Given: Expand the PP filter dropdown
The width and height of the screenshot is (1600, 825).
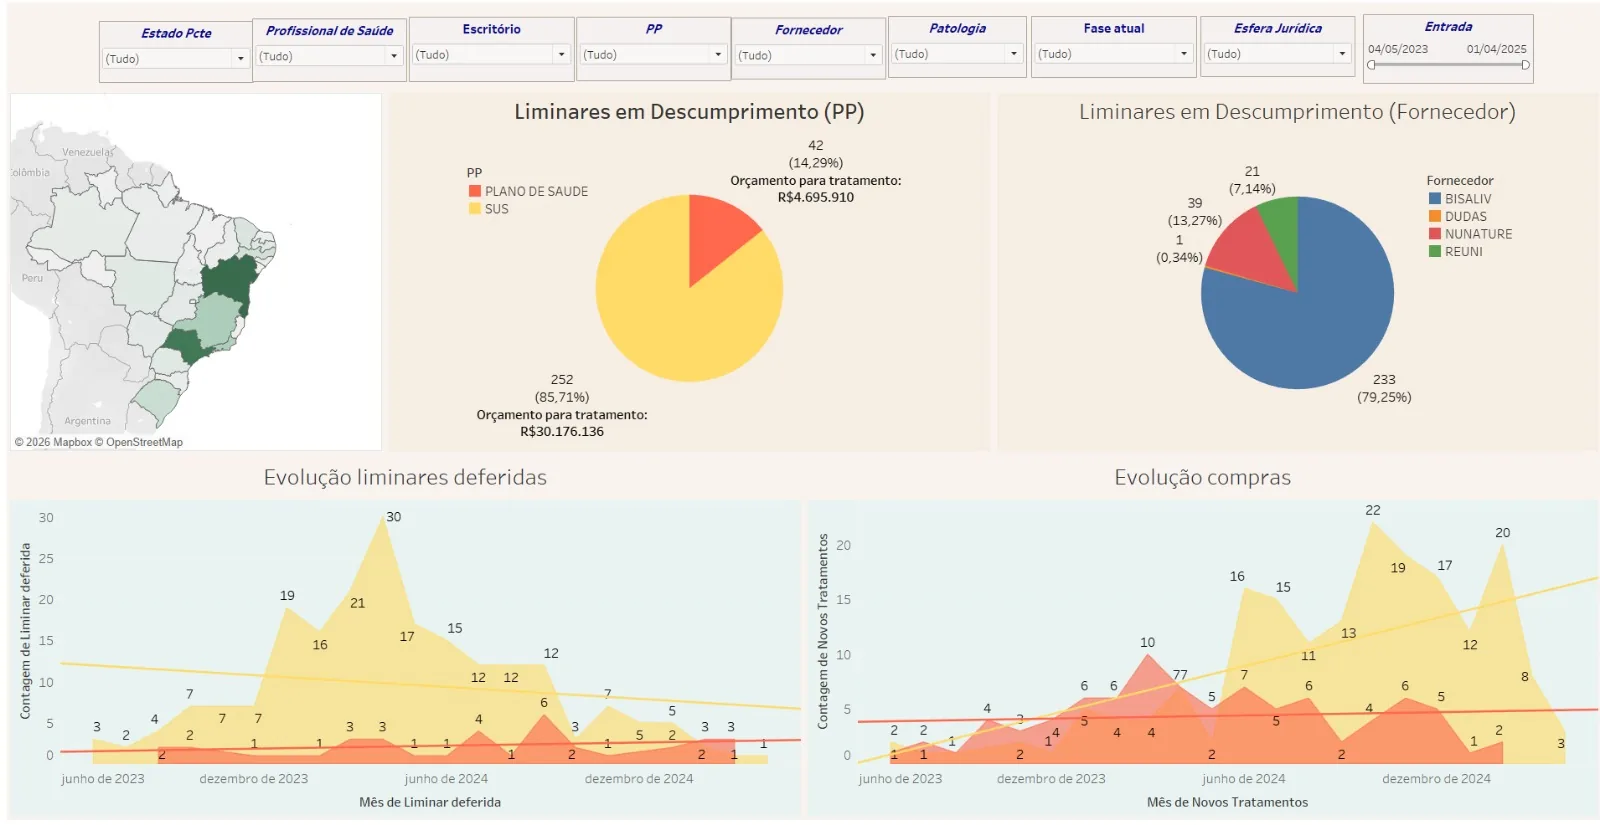Looking at the screenshot, I should [653, 55].
